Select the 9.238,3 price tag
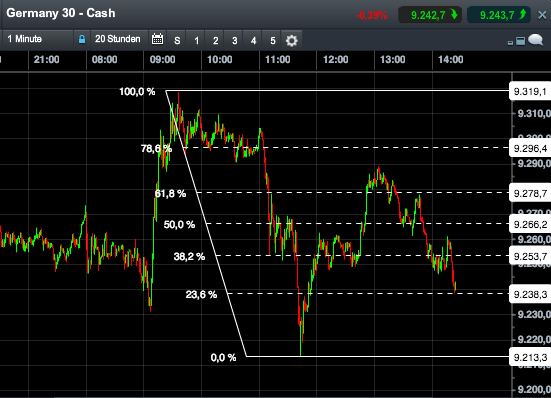 (530, 294)
